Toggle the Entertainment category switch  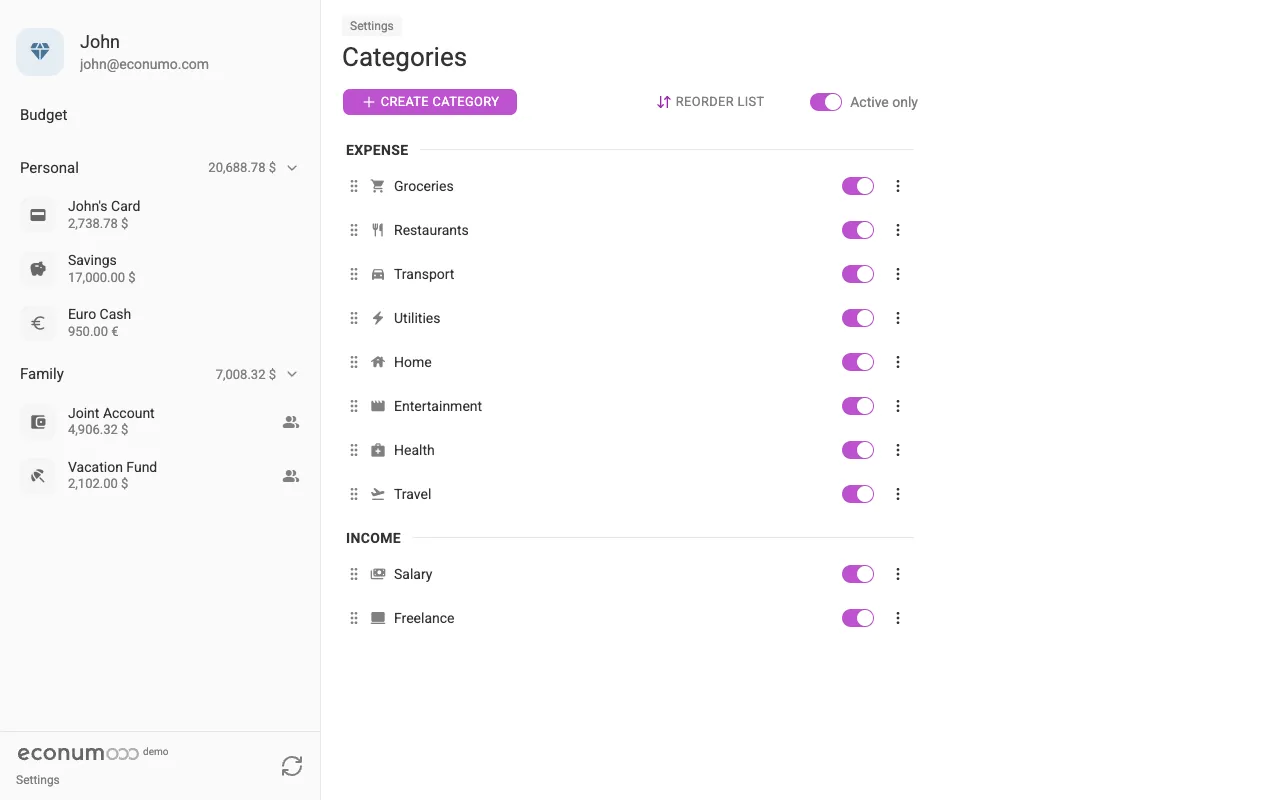[x=858, y=406]
